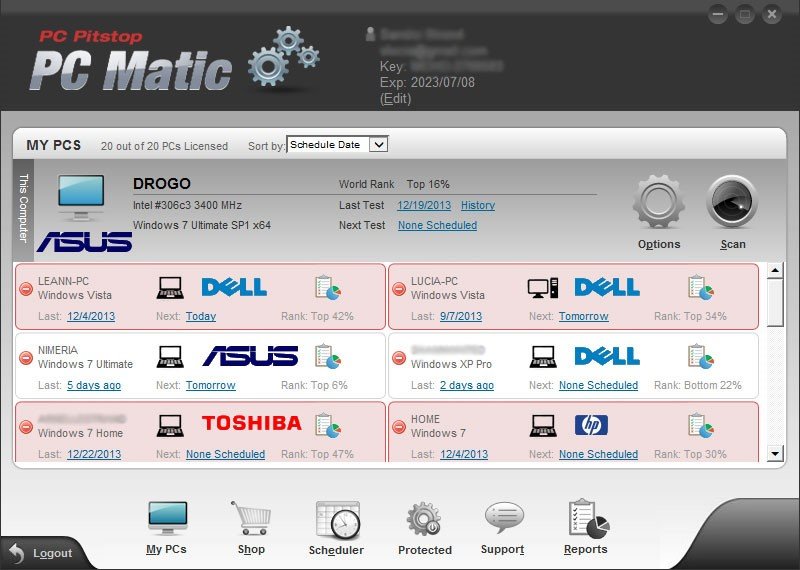Remove HOME PC with red minus icon
The height and width of the screenshot is (570, 800).
click(x=399, y=427)
